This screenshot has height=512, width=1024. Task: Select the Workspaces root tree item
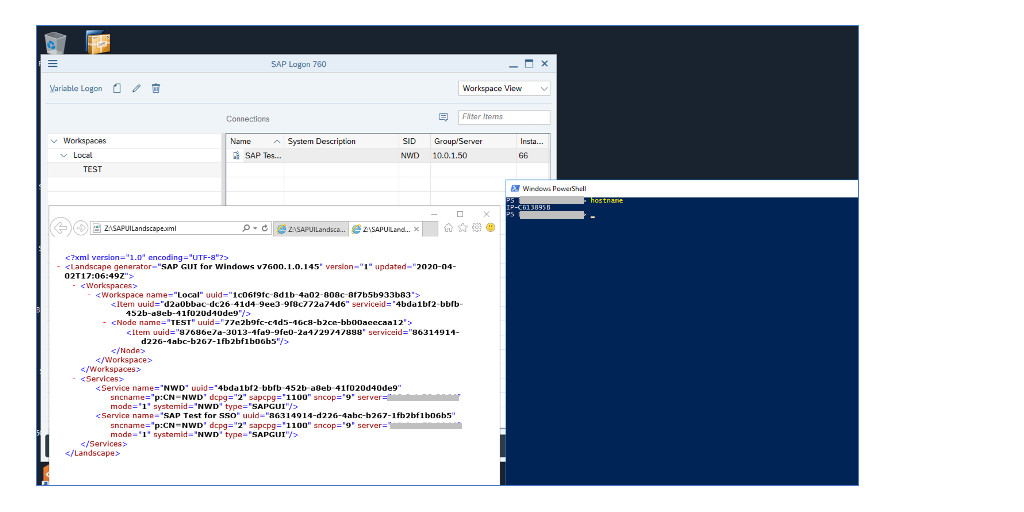click(84, 140)
